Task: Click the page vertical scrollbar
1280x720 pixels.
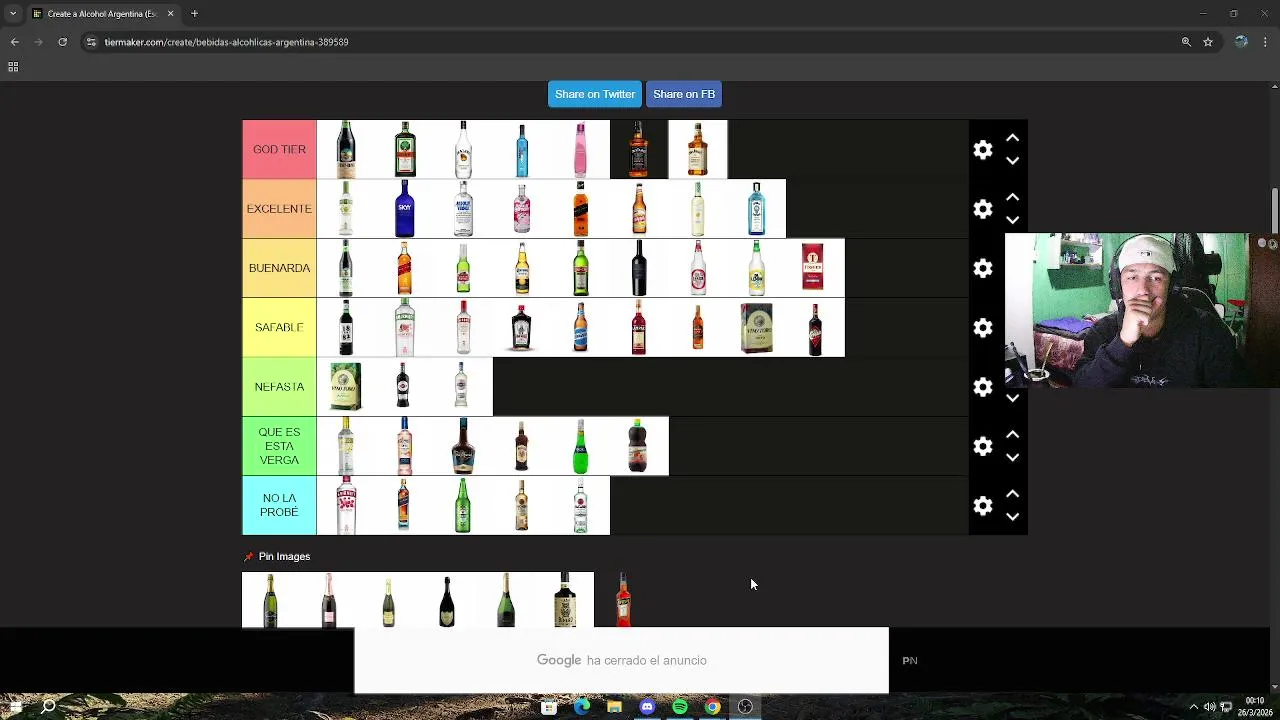Action: (1274, 210)
